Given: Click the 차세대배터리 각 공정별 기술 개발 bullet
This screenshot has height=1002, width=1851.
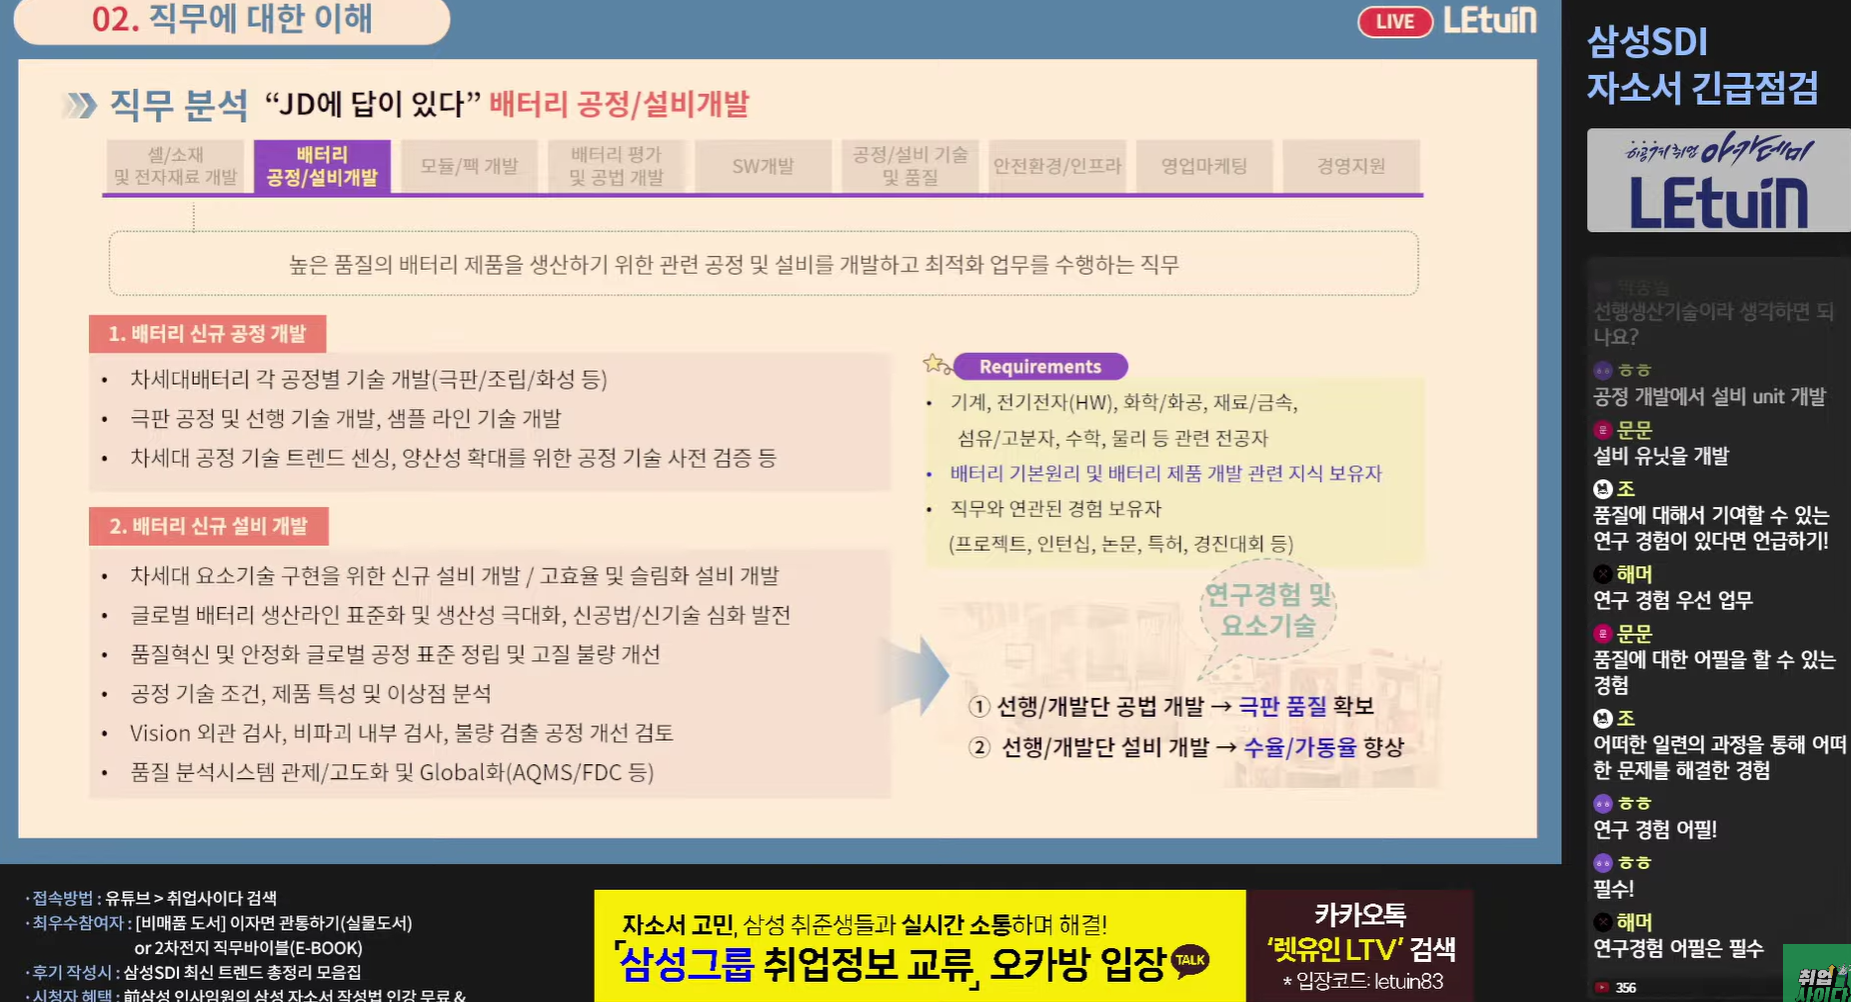Looking at the screenshot, I should coord(368,379).
